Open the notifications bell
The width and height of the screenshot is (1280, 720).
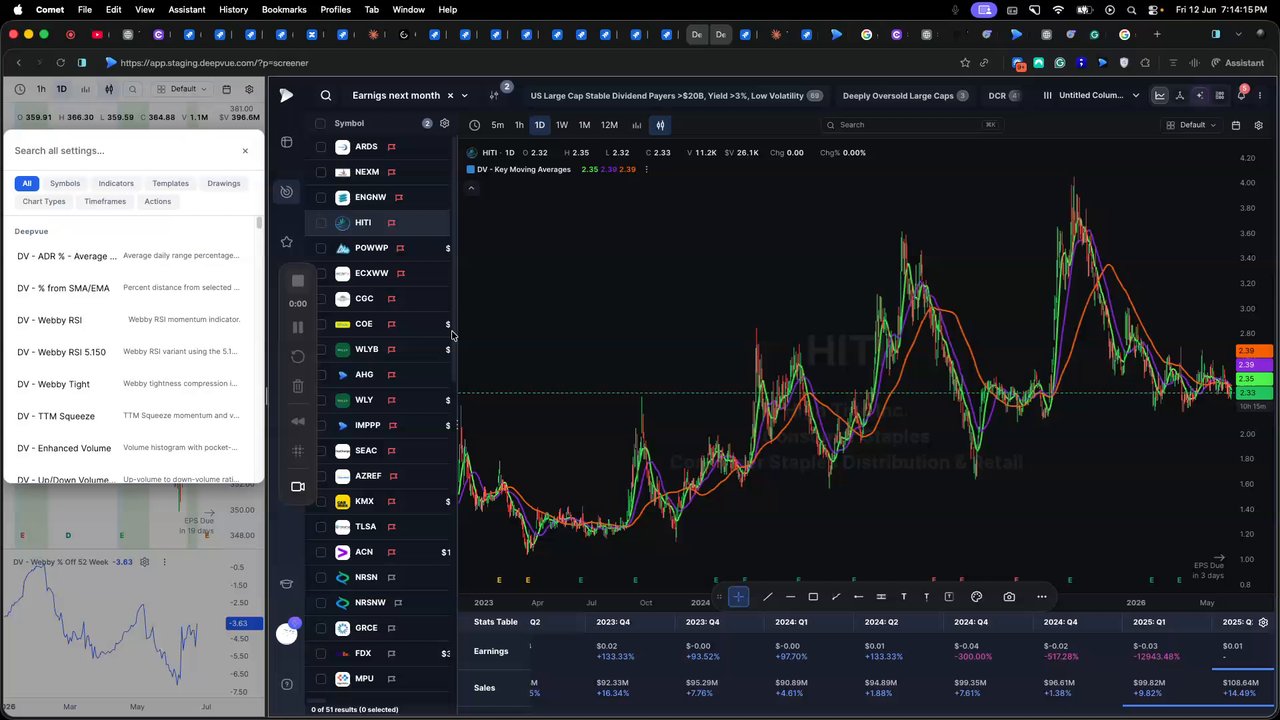tap(1242, 95)
